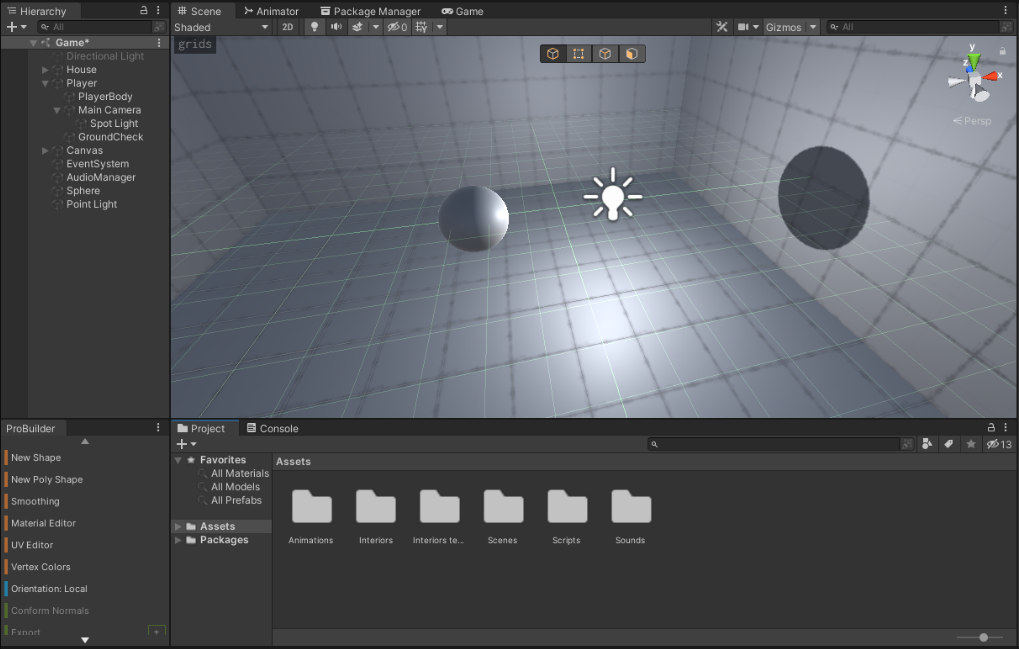Select the ProBuilder Face selection mode
Image resolution: width=1019 pixels, height=649 pixels.
coord(629,54)
